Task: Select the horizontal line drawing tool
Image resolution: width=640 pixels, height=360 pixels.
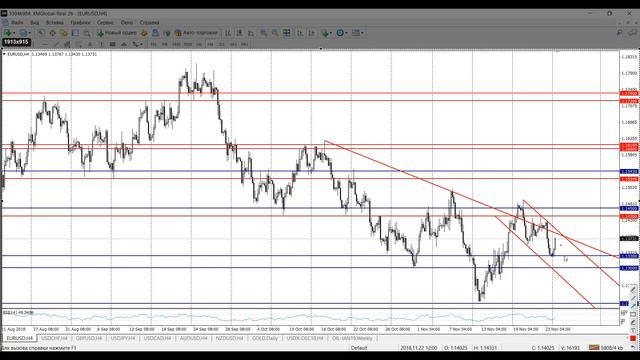Action: click(45, 44)
